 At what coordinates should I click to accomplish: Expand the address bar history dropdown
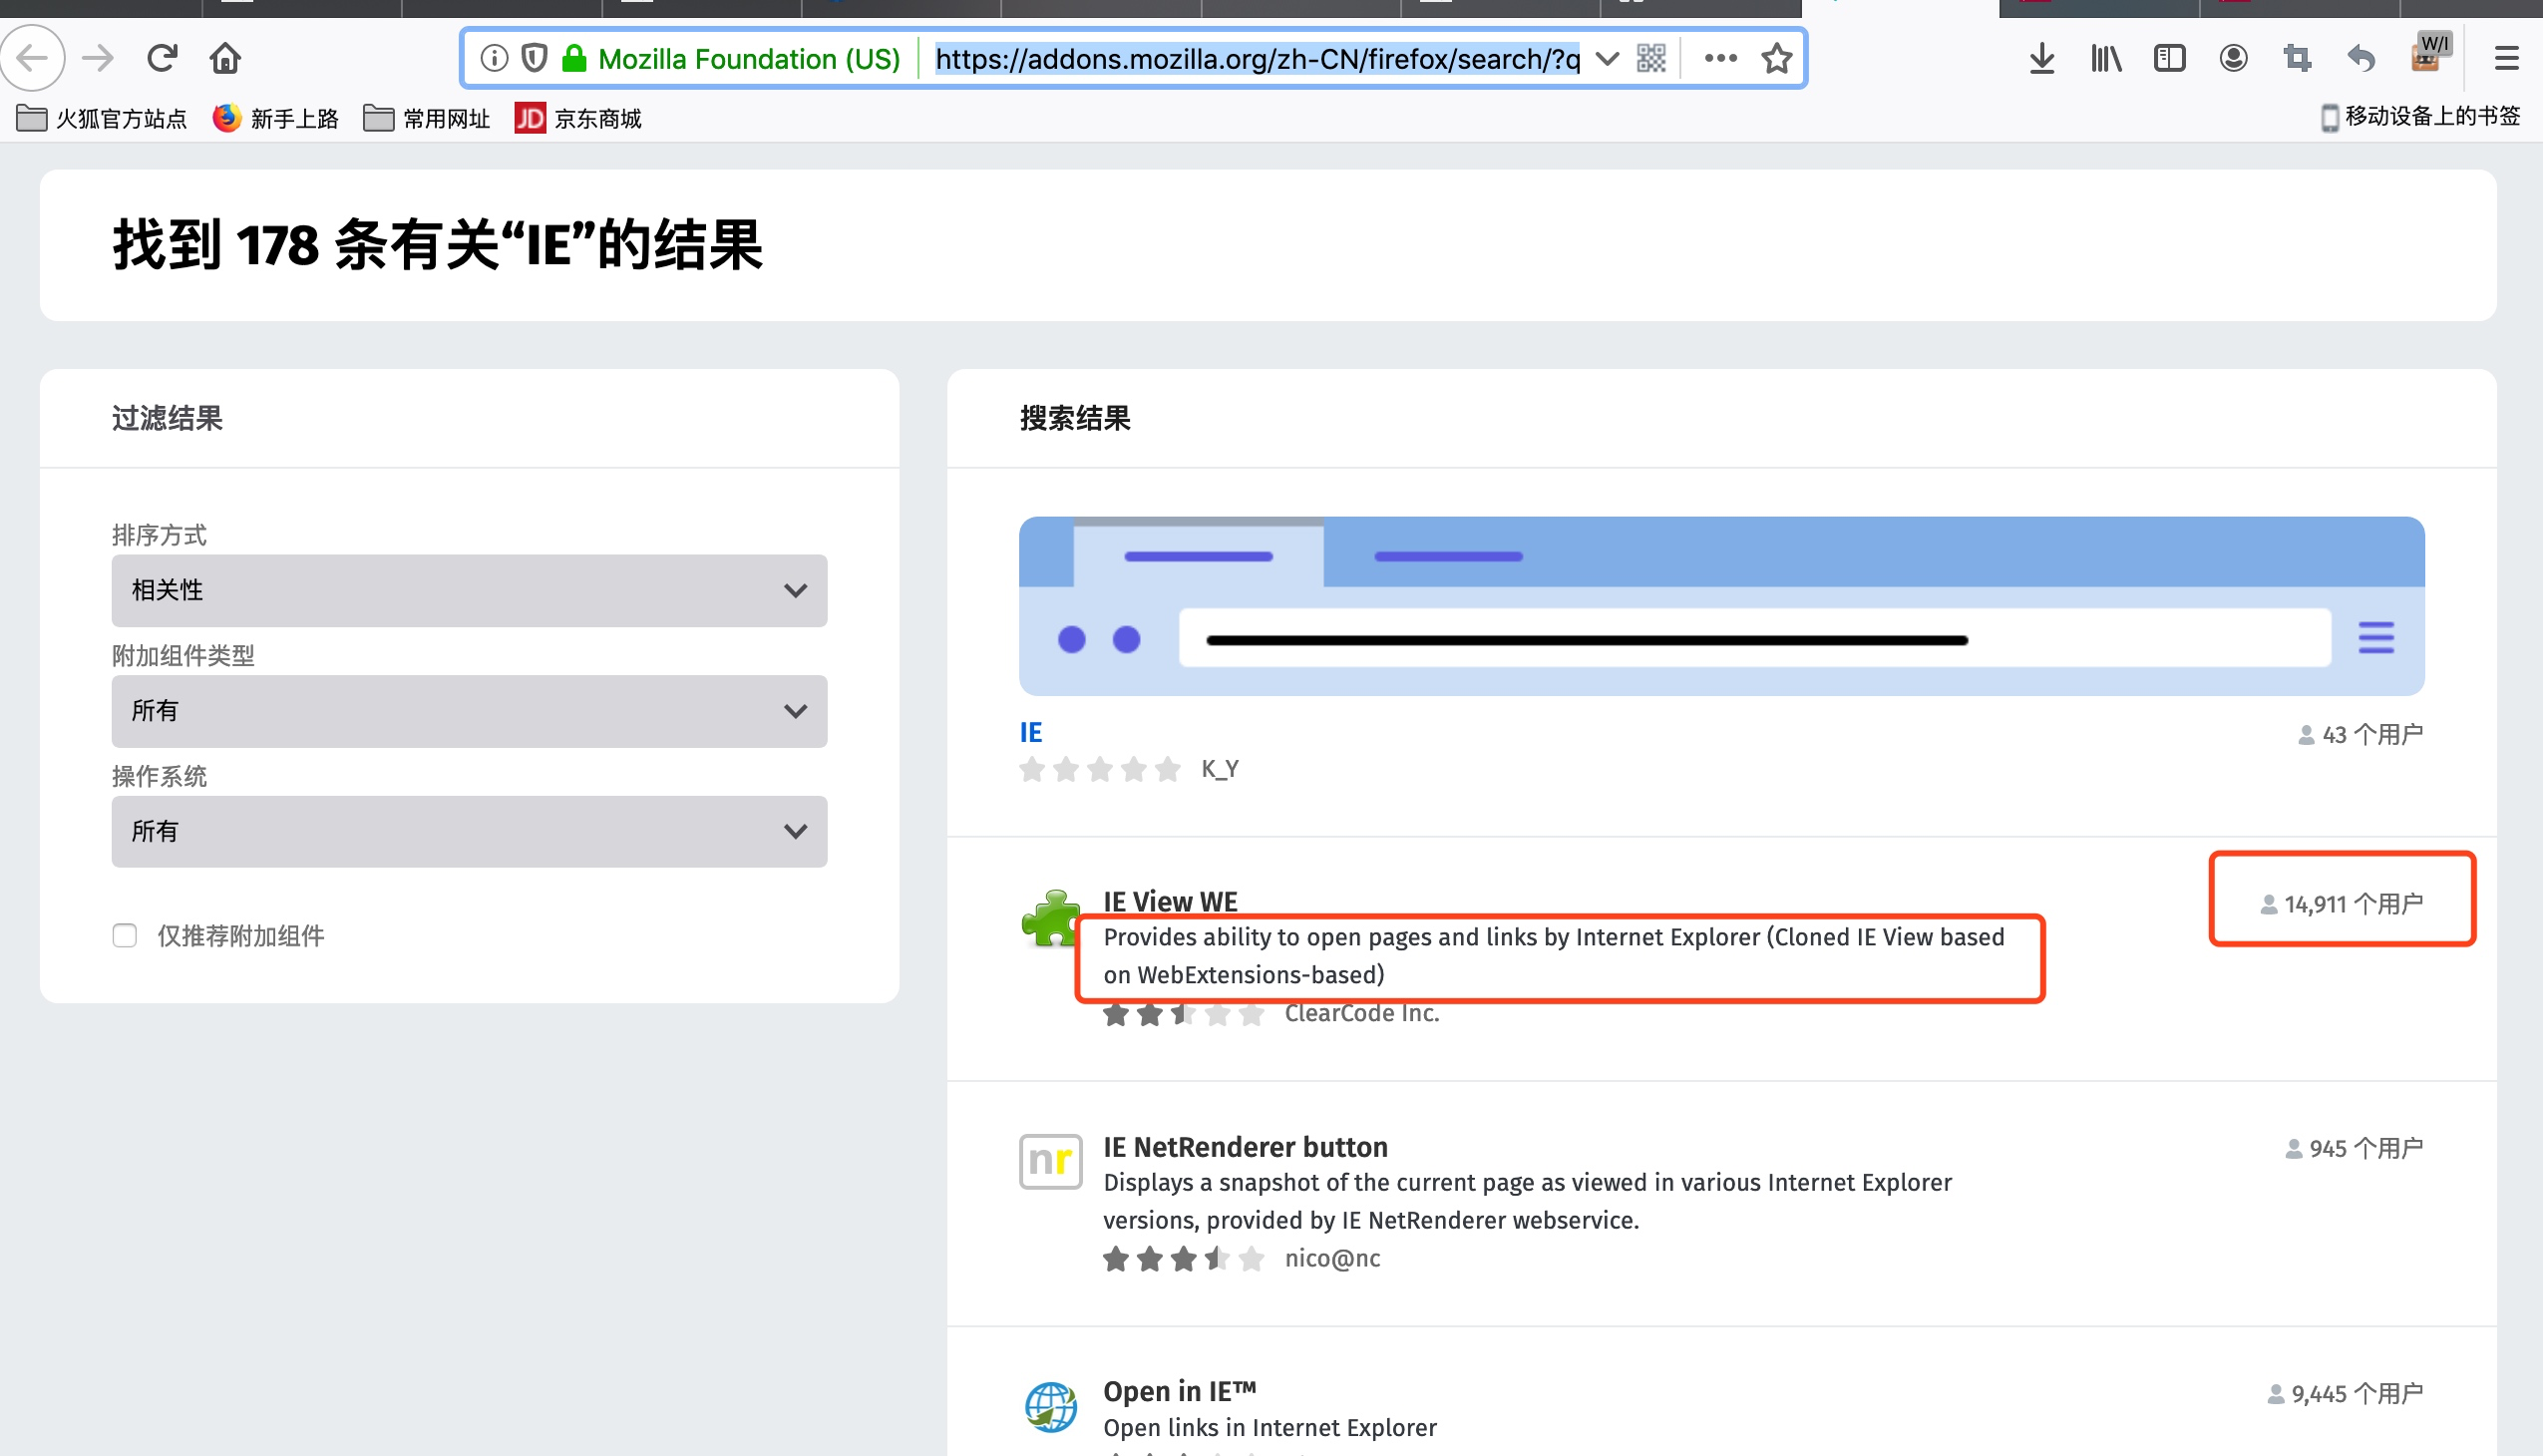pos(1607,58)
